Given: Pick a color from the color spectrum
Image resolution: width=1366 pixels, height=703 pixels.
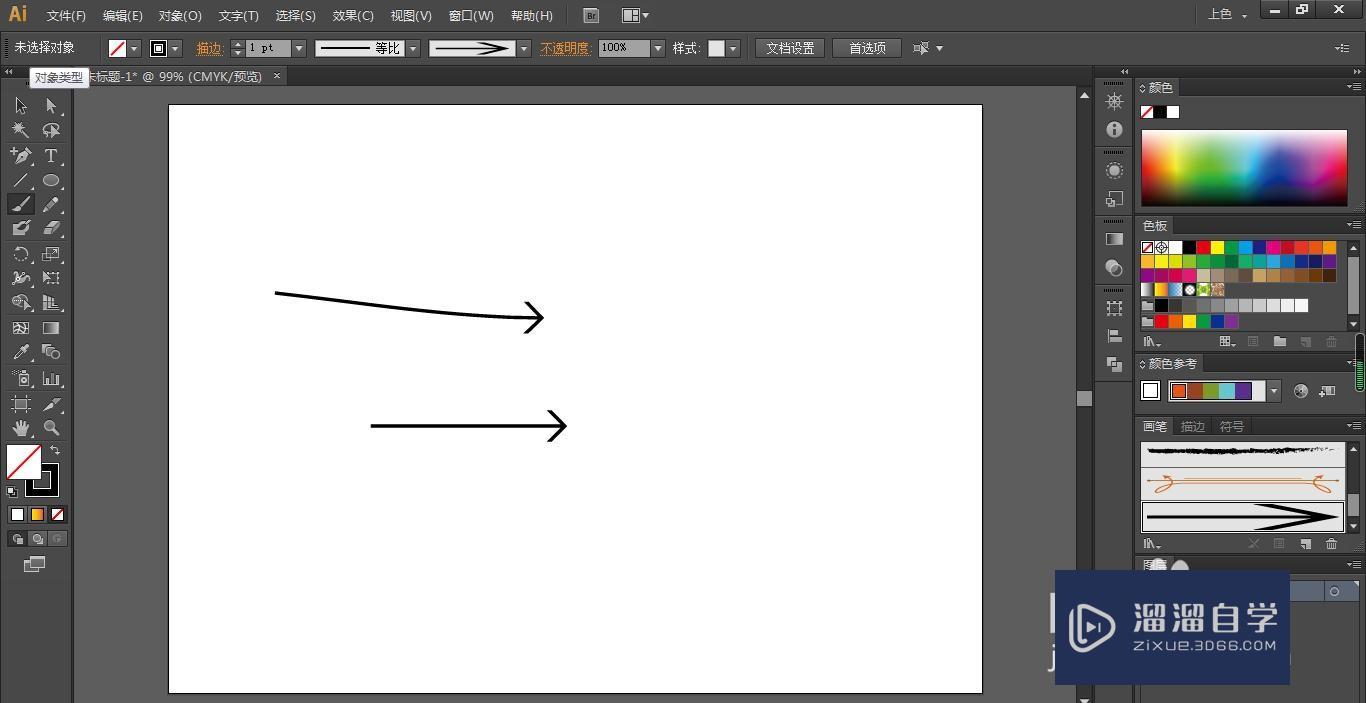Looking at the screenshot, I should coord(1244,168).
